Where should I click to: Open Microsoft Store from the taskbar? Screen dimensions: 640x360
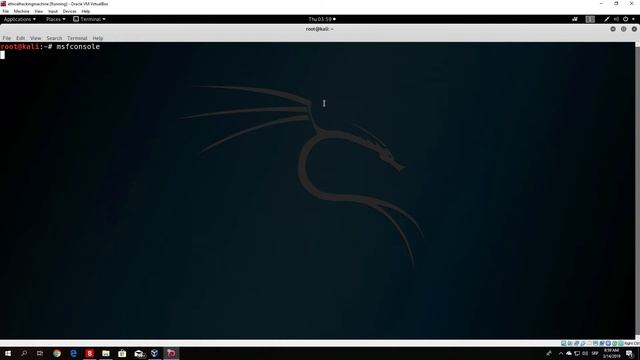(x=122, y=353)
